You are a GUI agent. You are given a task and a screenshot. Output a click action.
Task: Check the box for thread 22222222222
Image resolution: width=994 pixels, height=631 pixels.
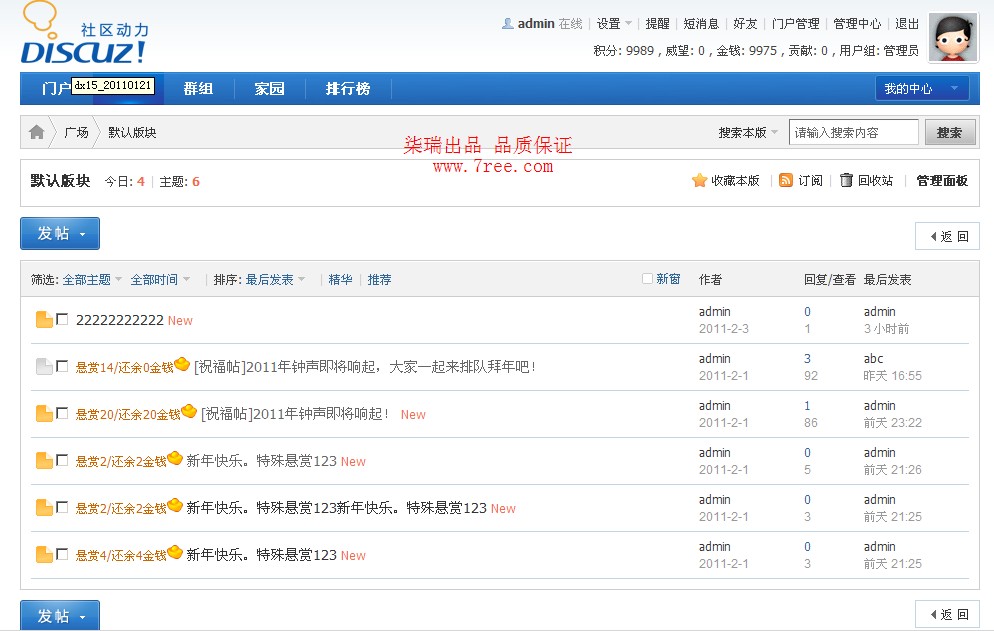(62, 319)
